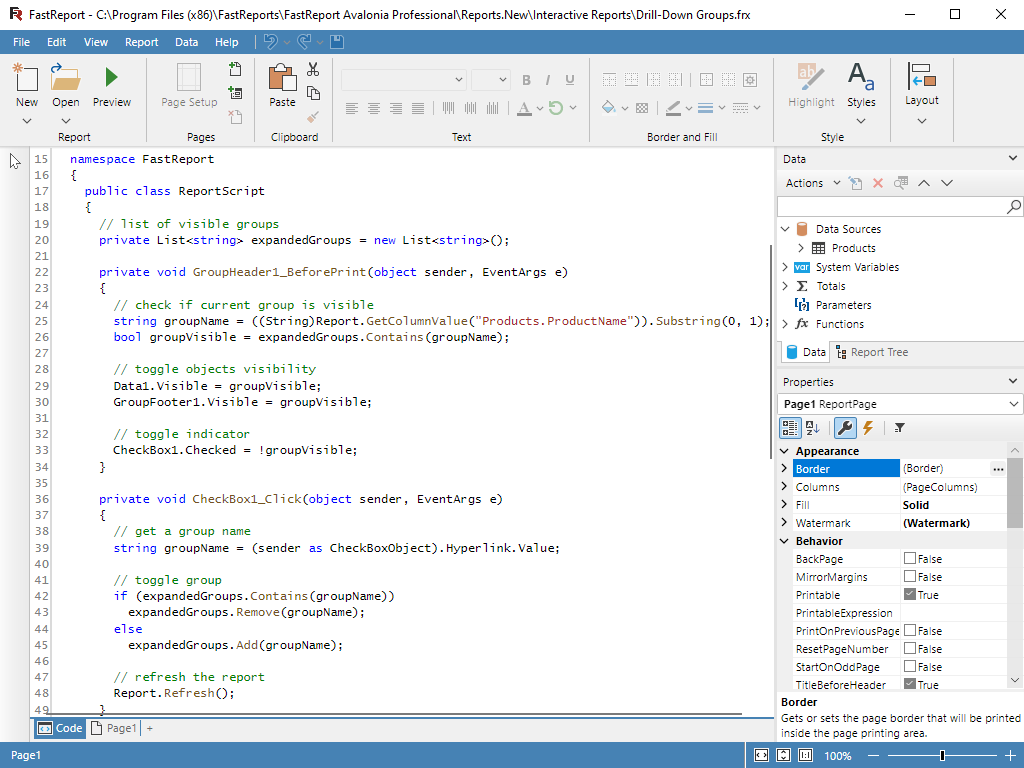Click the Save floppy disk icon
1024x768 pixels.
coord(337,42)
